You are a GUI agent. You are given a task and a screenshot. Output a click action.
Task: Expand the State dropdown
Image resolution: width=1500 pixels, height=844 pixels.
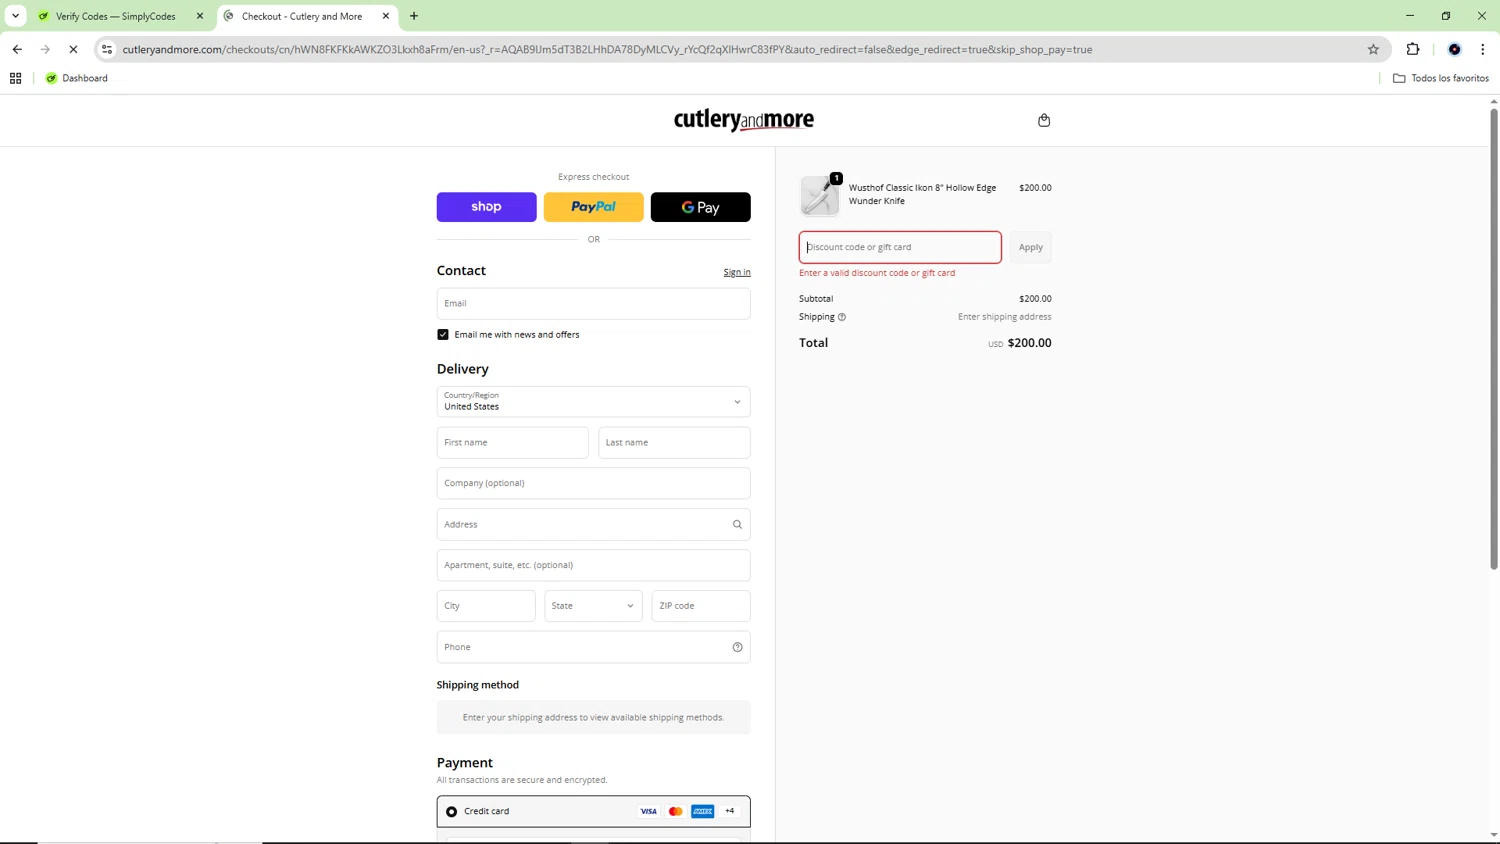(593, 606)
